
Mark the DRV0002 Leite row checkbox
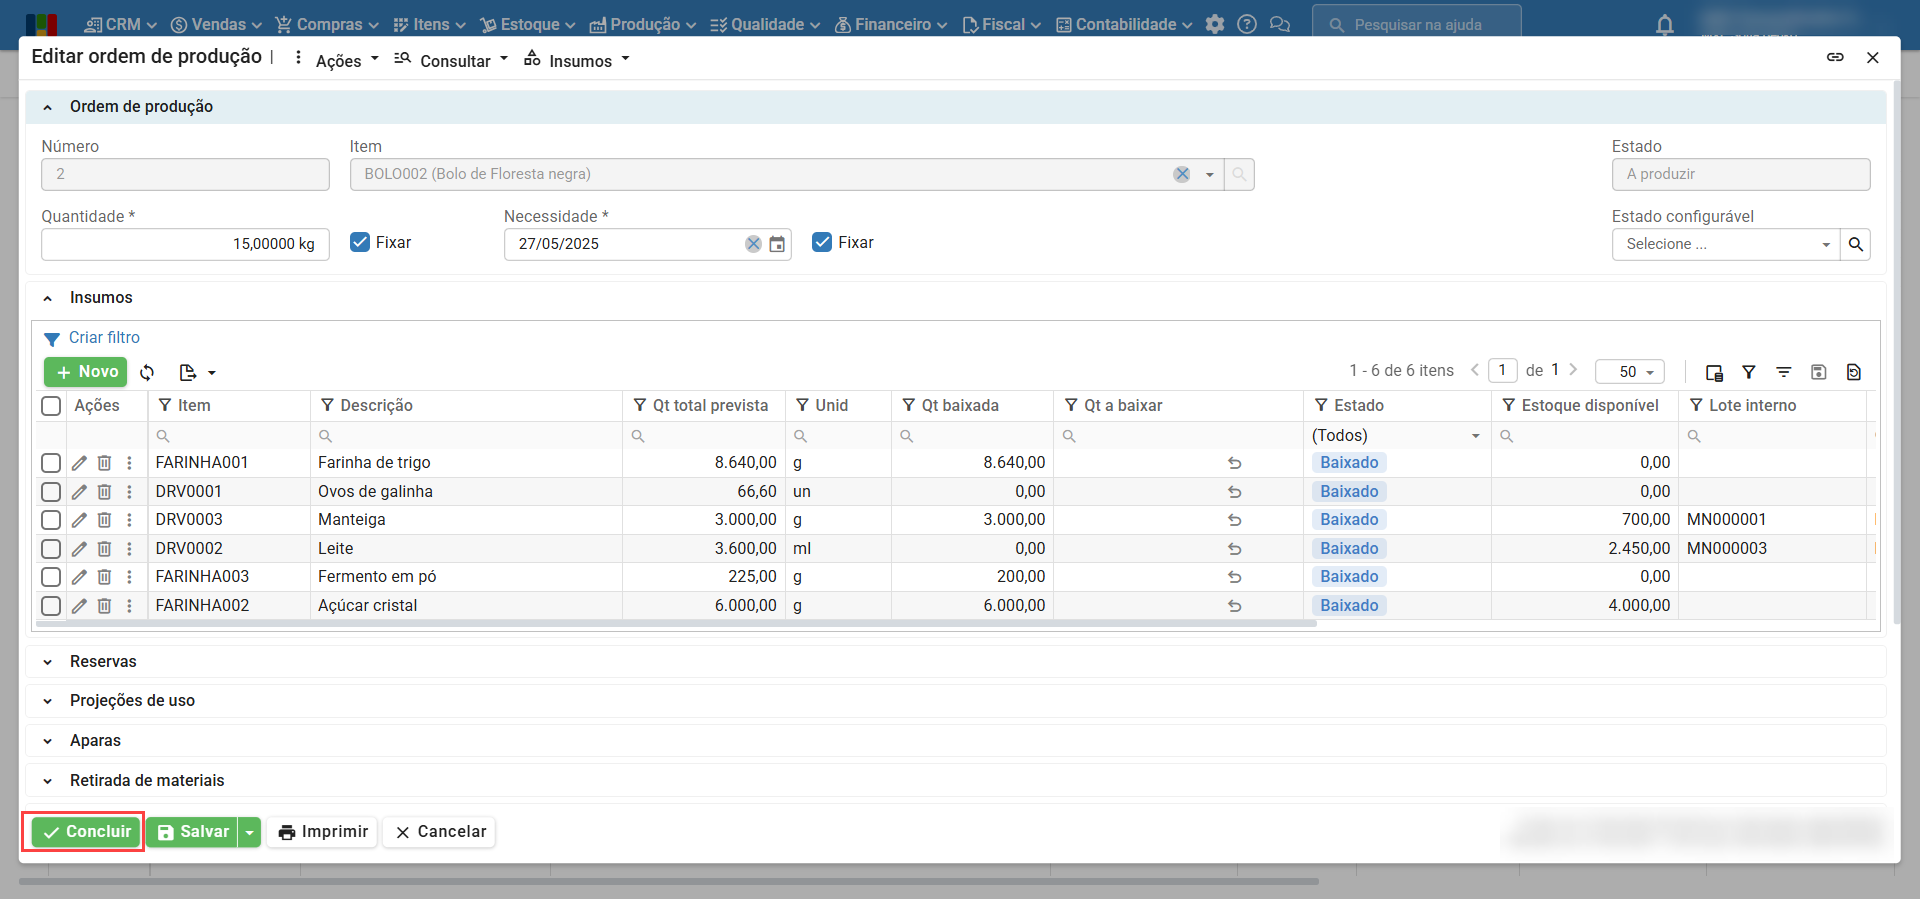[51, 549]
